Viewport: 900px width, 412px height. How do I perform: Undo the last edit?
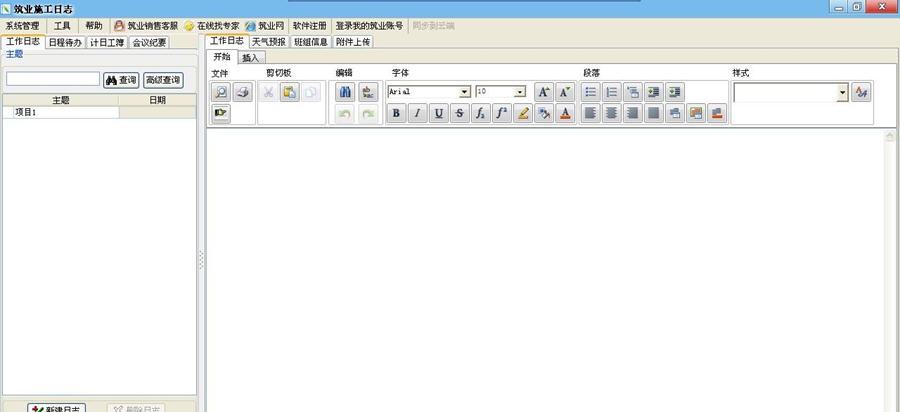[x=345, y=114]
